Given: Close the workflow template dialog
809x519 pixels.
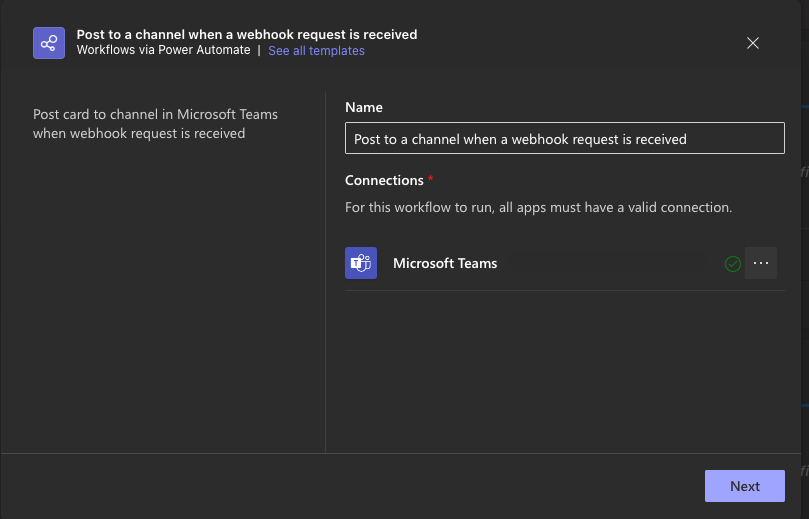Looking at the screenshot, I should click(753, 43).
